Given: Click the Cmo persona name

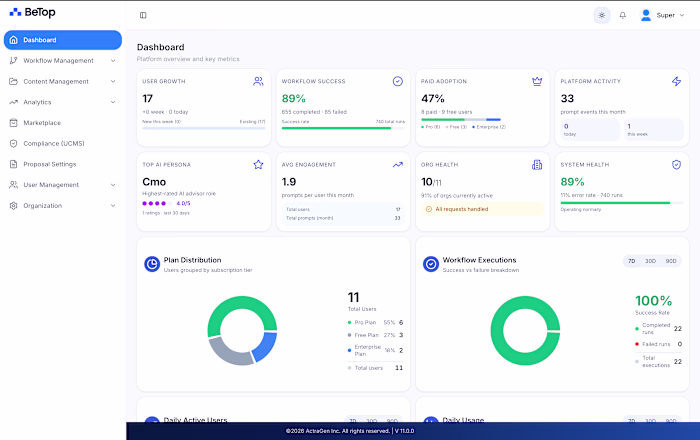Looking at the screenshot, I should pos(154,182).
